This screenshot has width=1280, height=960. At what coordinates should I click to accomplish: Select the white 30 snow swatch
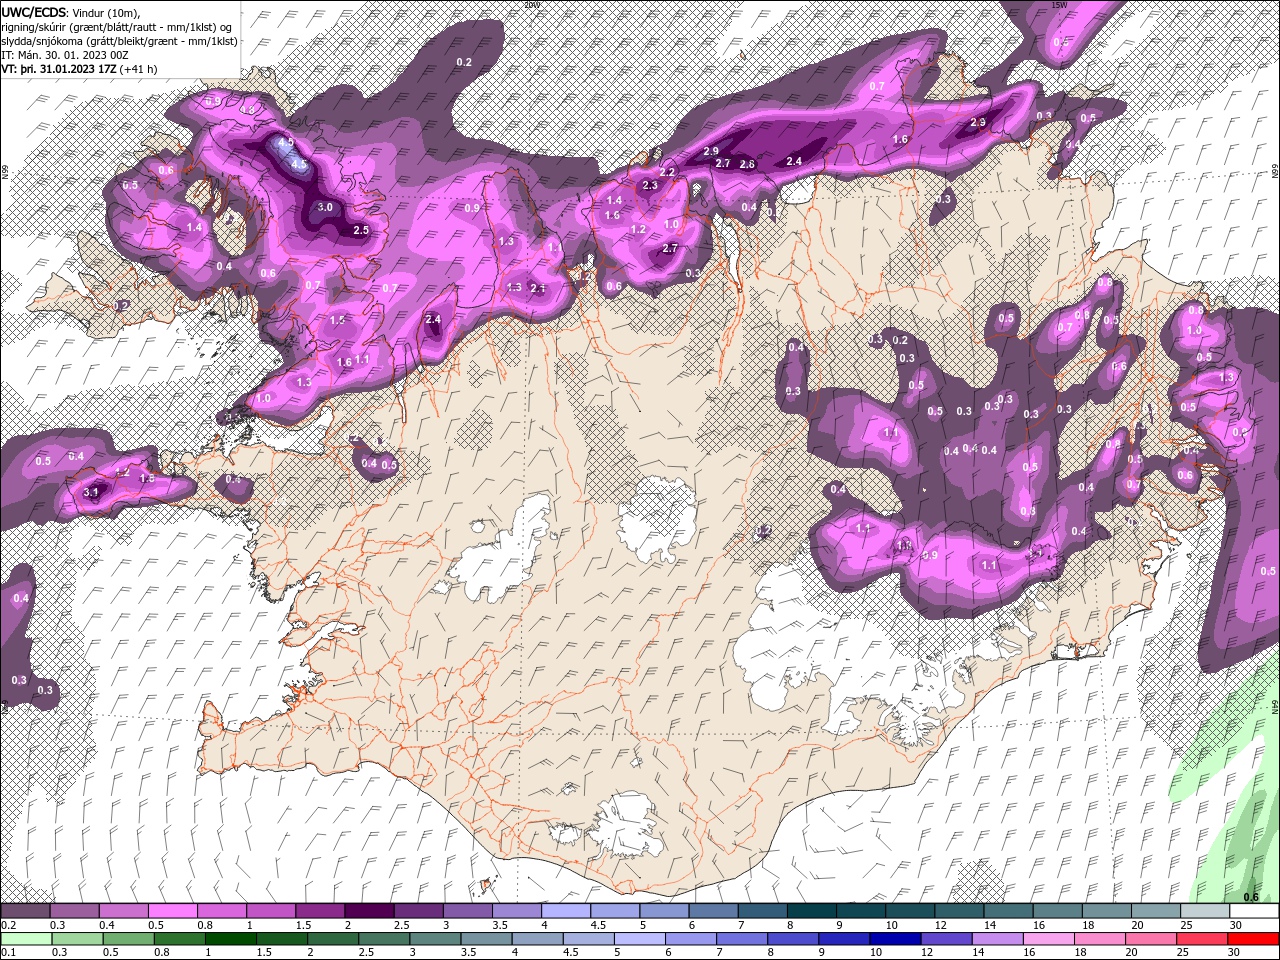1254,911
